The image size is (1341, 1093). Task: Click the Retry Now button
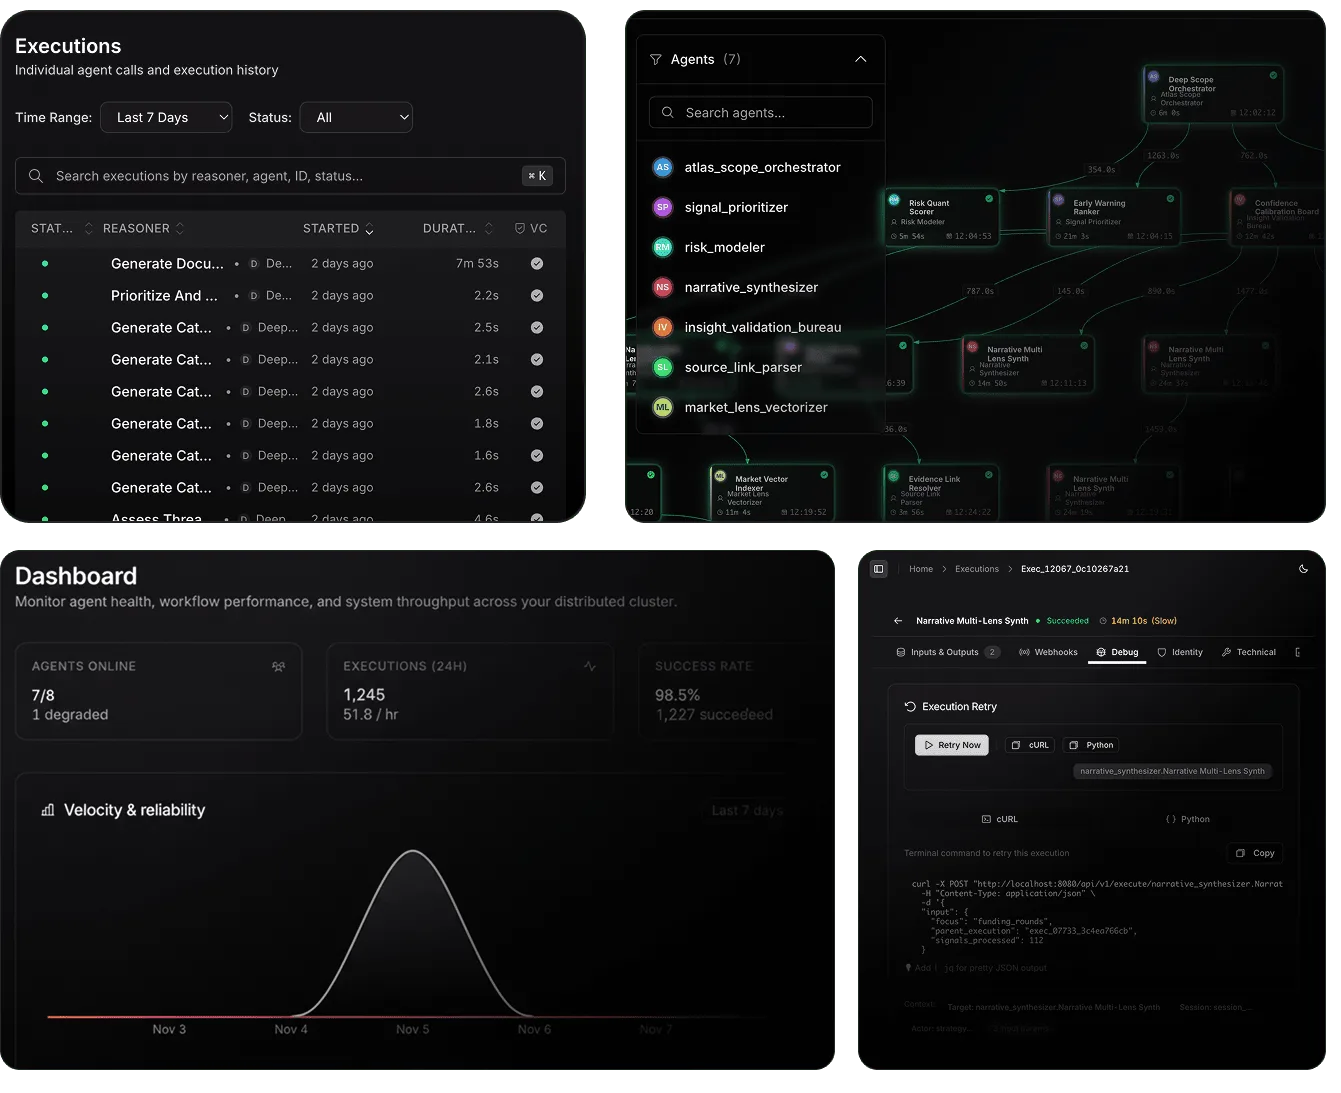click(952, 745)
